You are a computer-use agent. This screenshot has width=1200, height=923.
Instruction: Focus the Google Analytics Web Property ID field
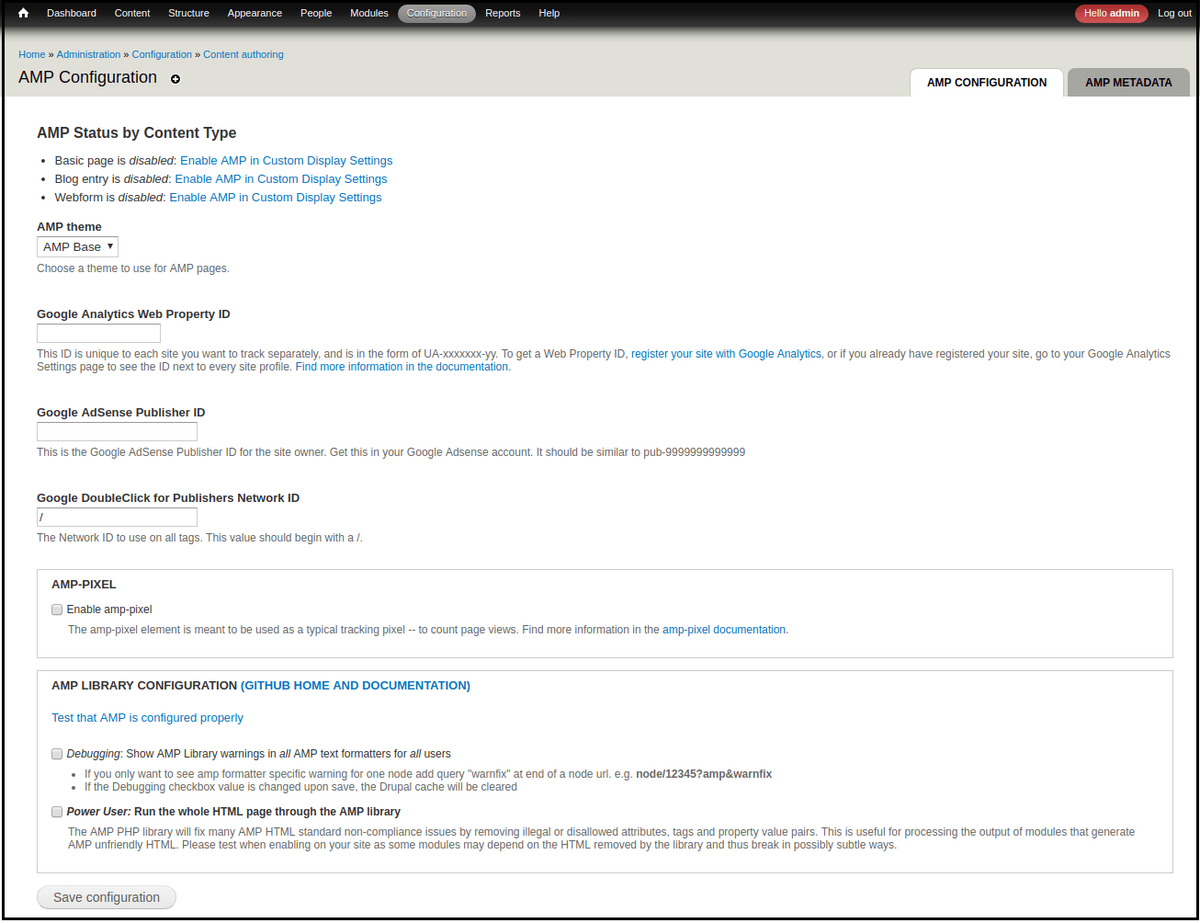(x=99, y=334)
